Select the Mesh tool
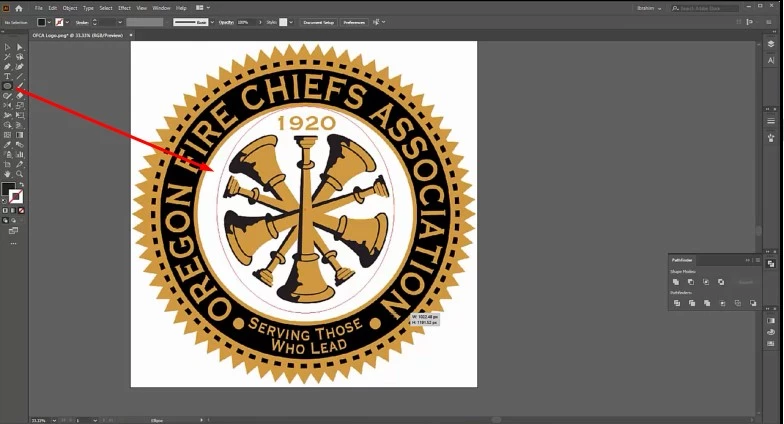Viewport: 784px width, 424px height. point(7,135)
